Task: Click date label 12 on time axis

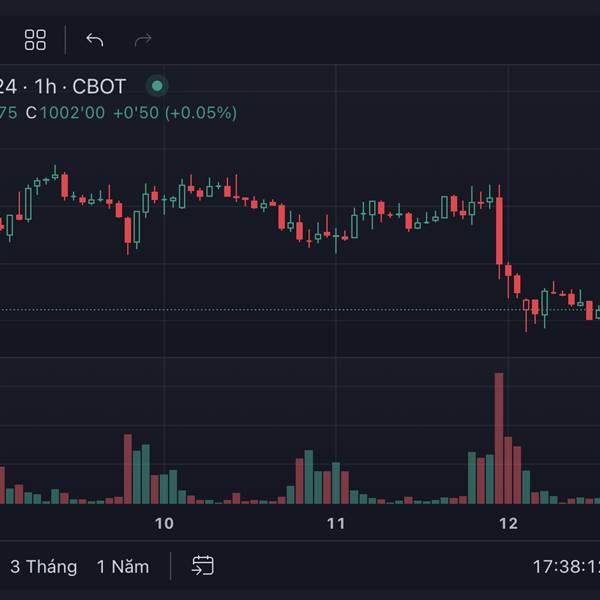Action: 508,523
